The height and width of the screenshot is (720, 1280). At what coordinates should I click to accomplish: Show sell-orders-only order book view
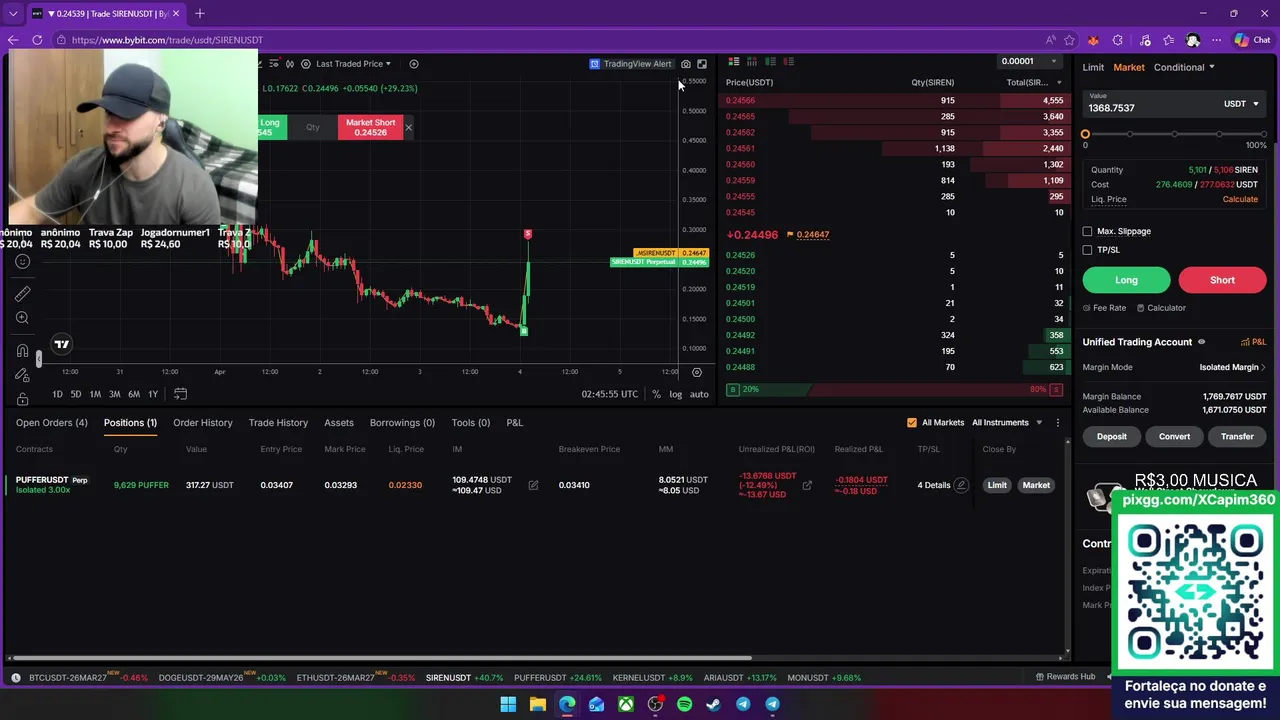(x=789, y=62)
